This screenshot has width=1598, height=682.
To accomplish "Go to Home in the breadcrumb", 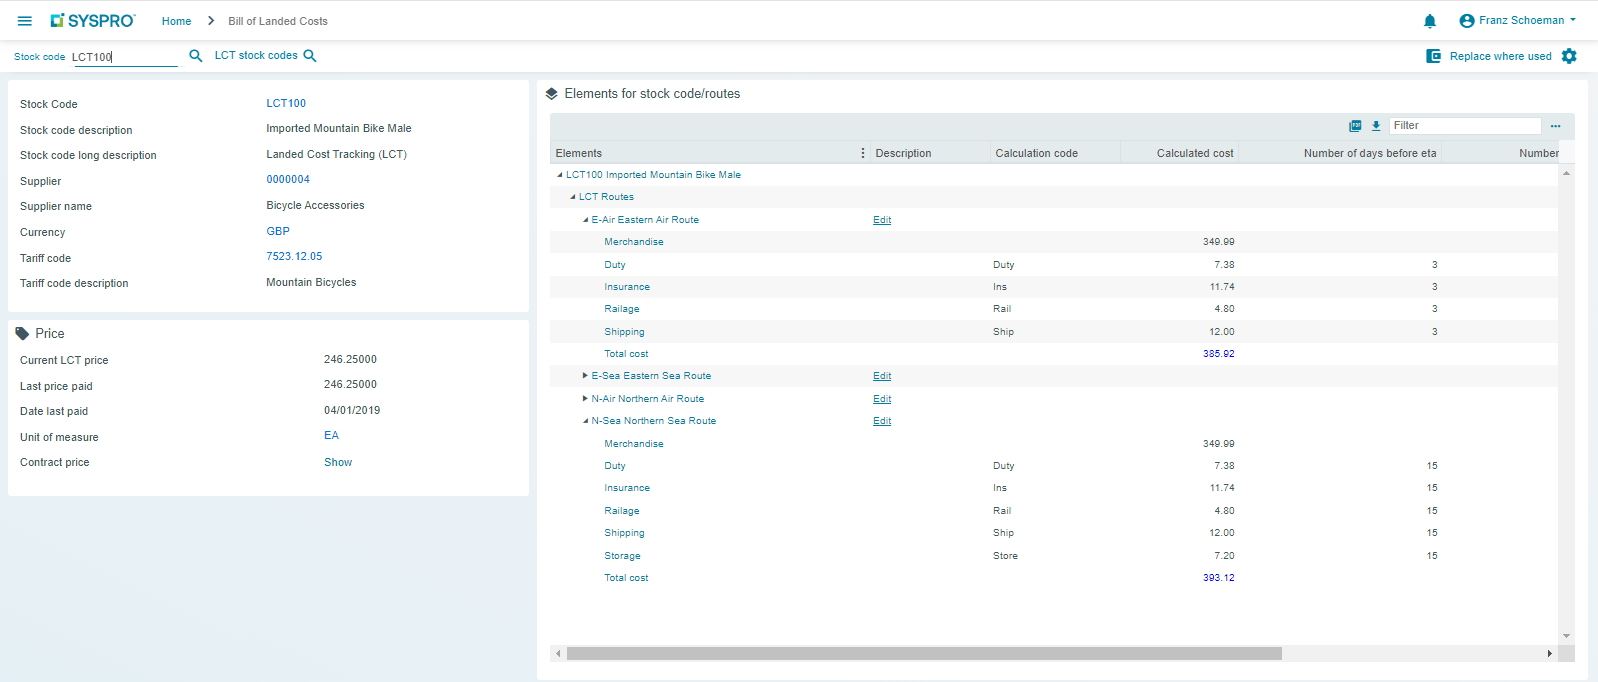I will point(176,21).
